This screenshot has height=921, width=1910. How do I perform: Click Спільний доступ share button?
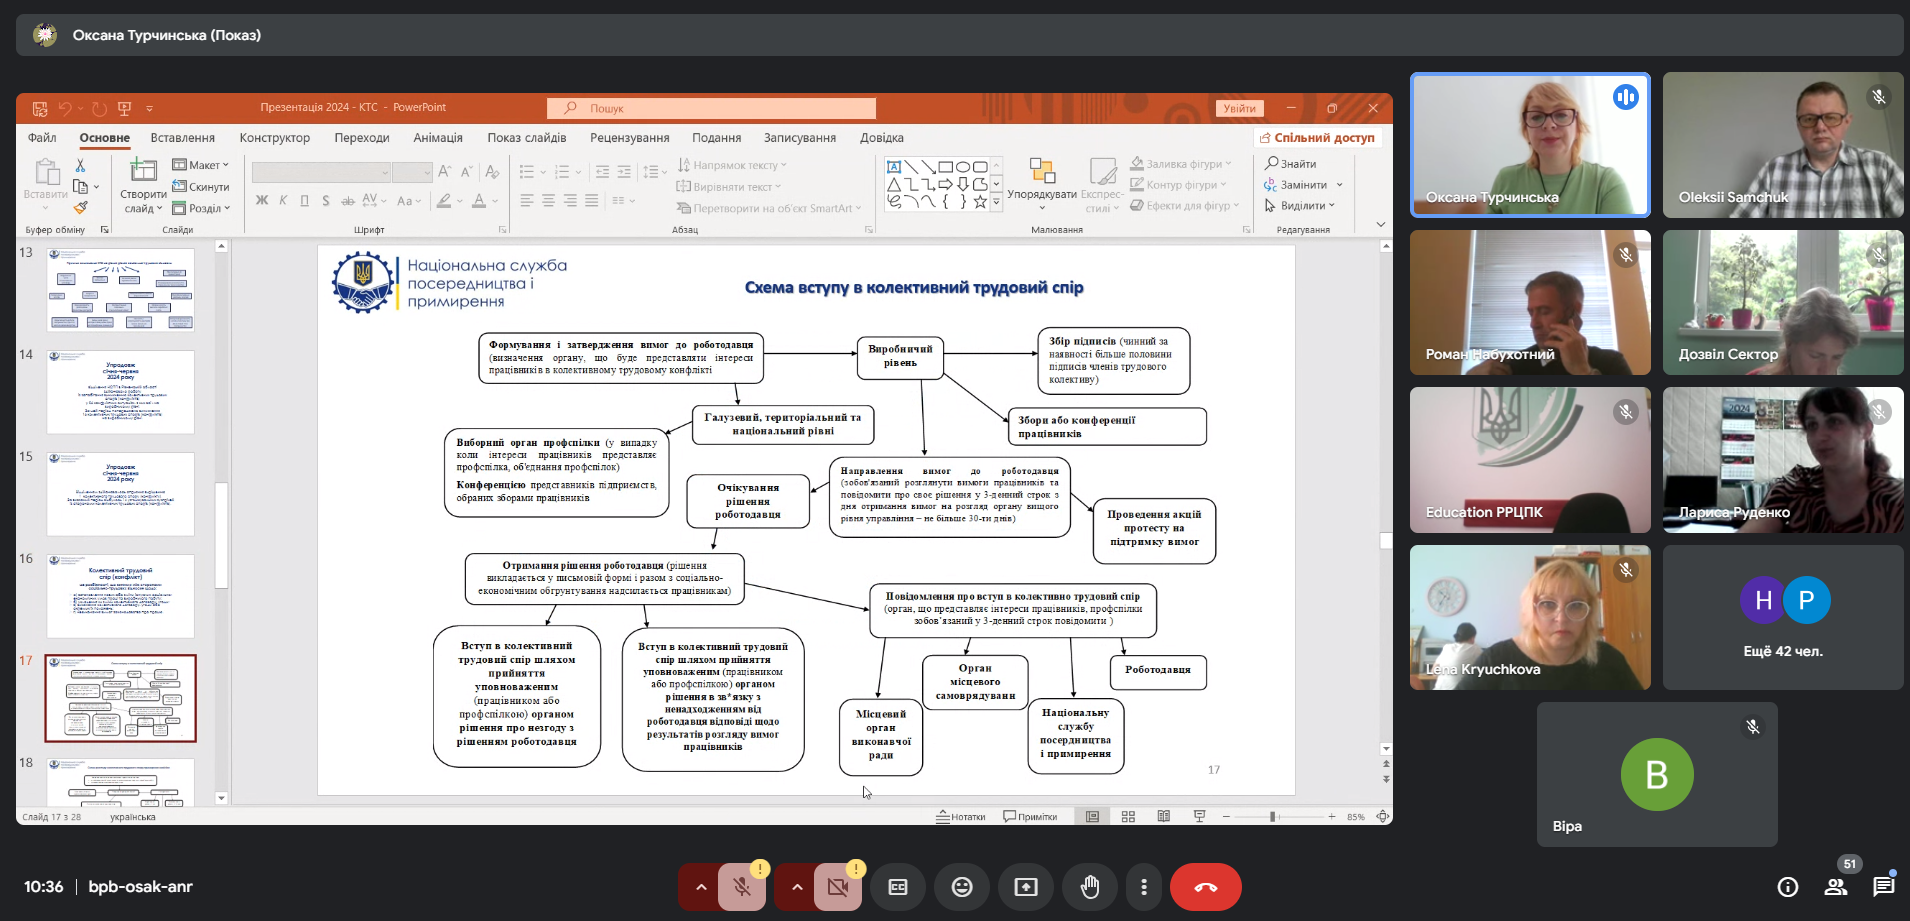point(1317,138)
